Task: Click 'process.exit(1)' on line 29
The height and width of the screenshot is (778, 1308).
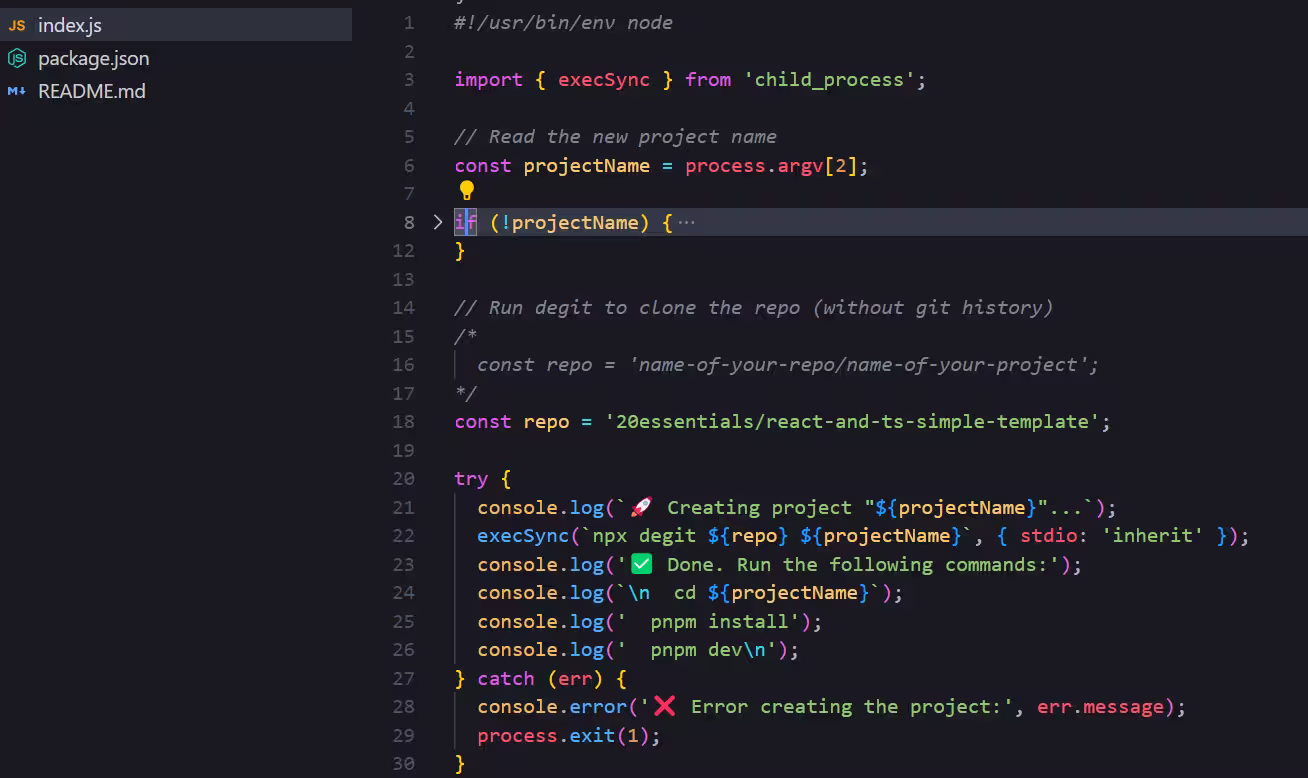Action: pyautogui.click(x=563, y=736)
